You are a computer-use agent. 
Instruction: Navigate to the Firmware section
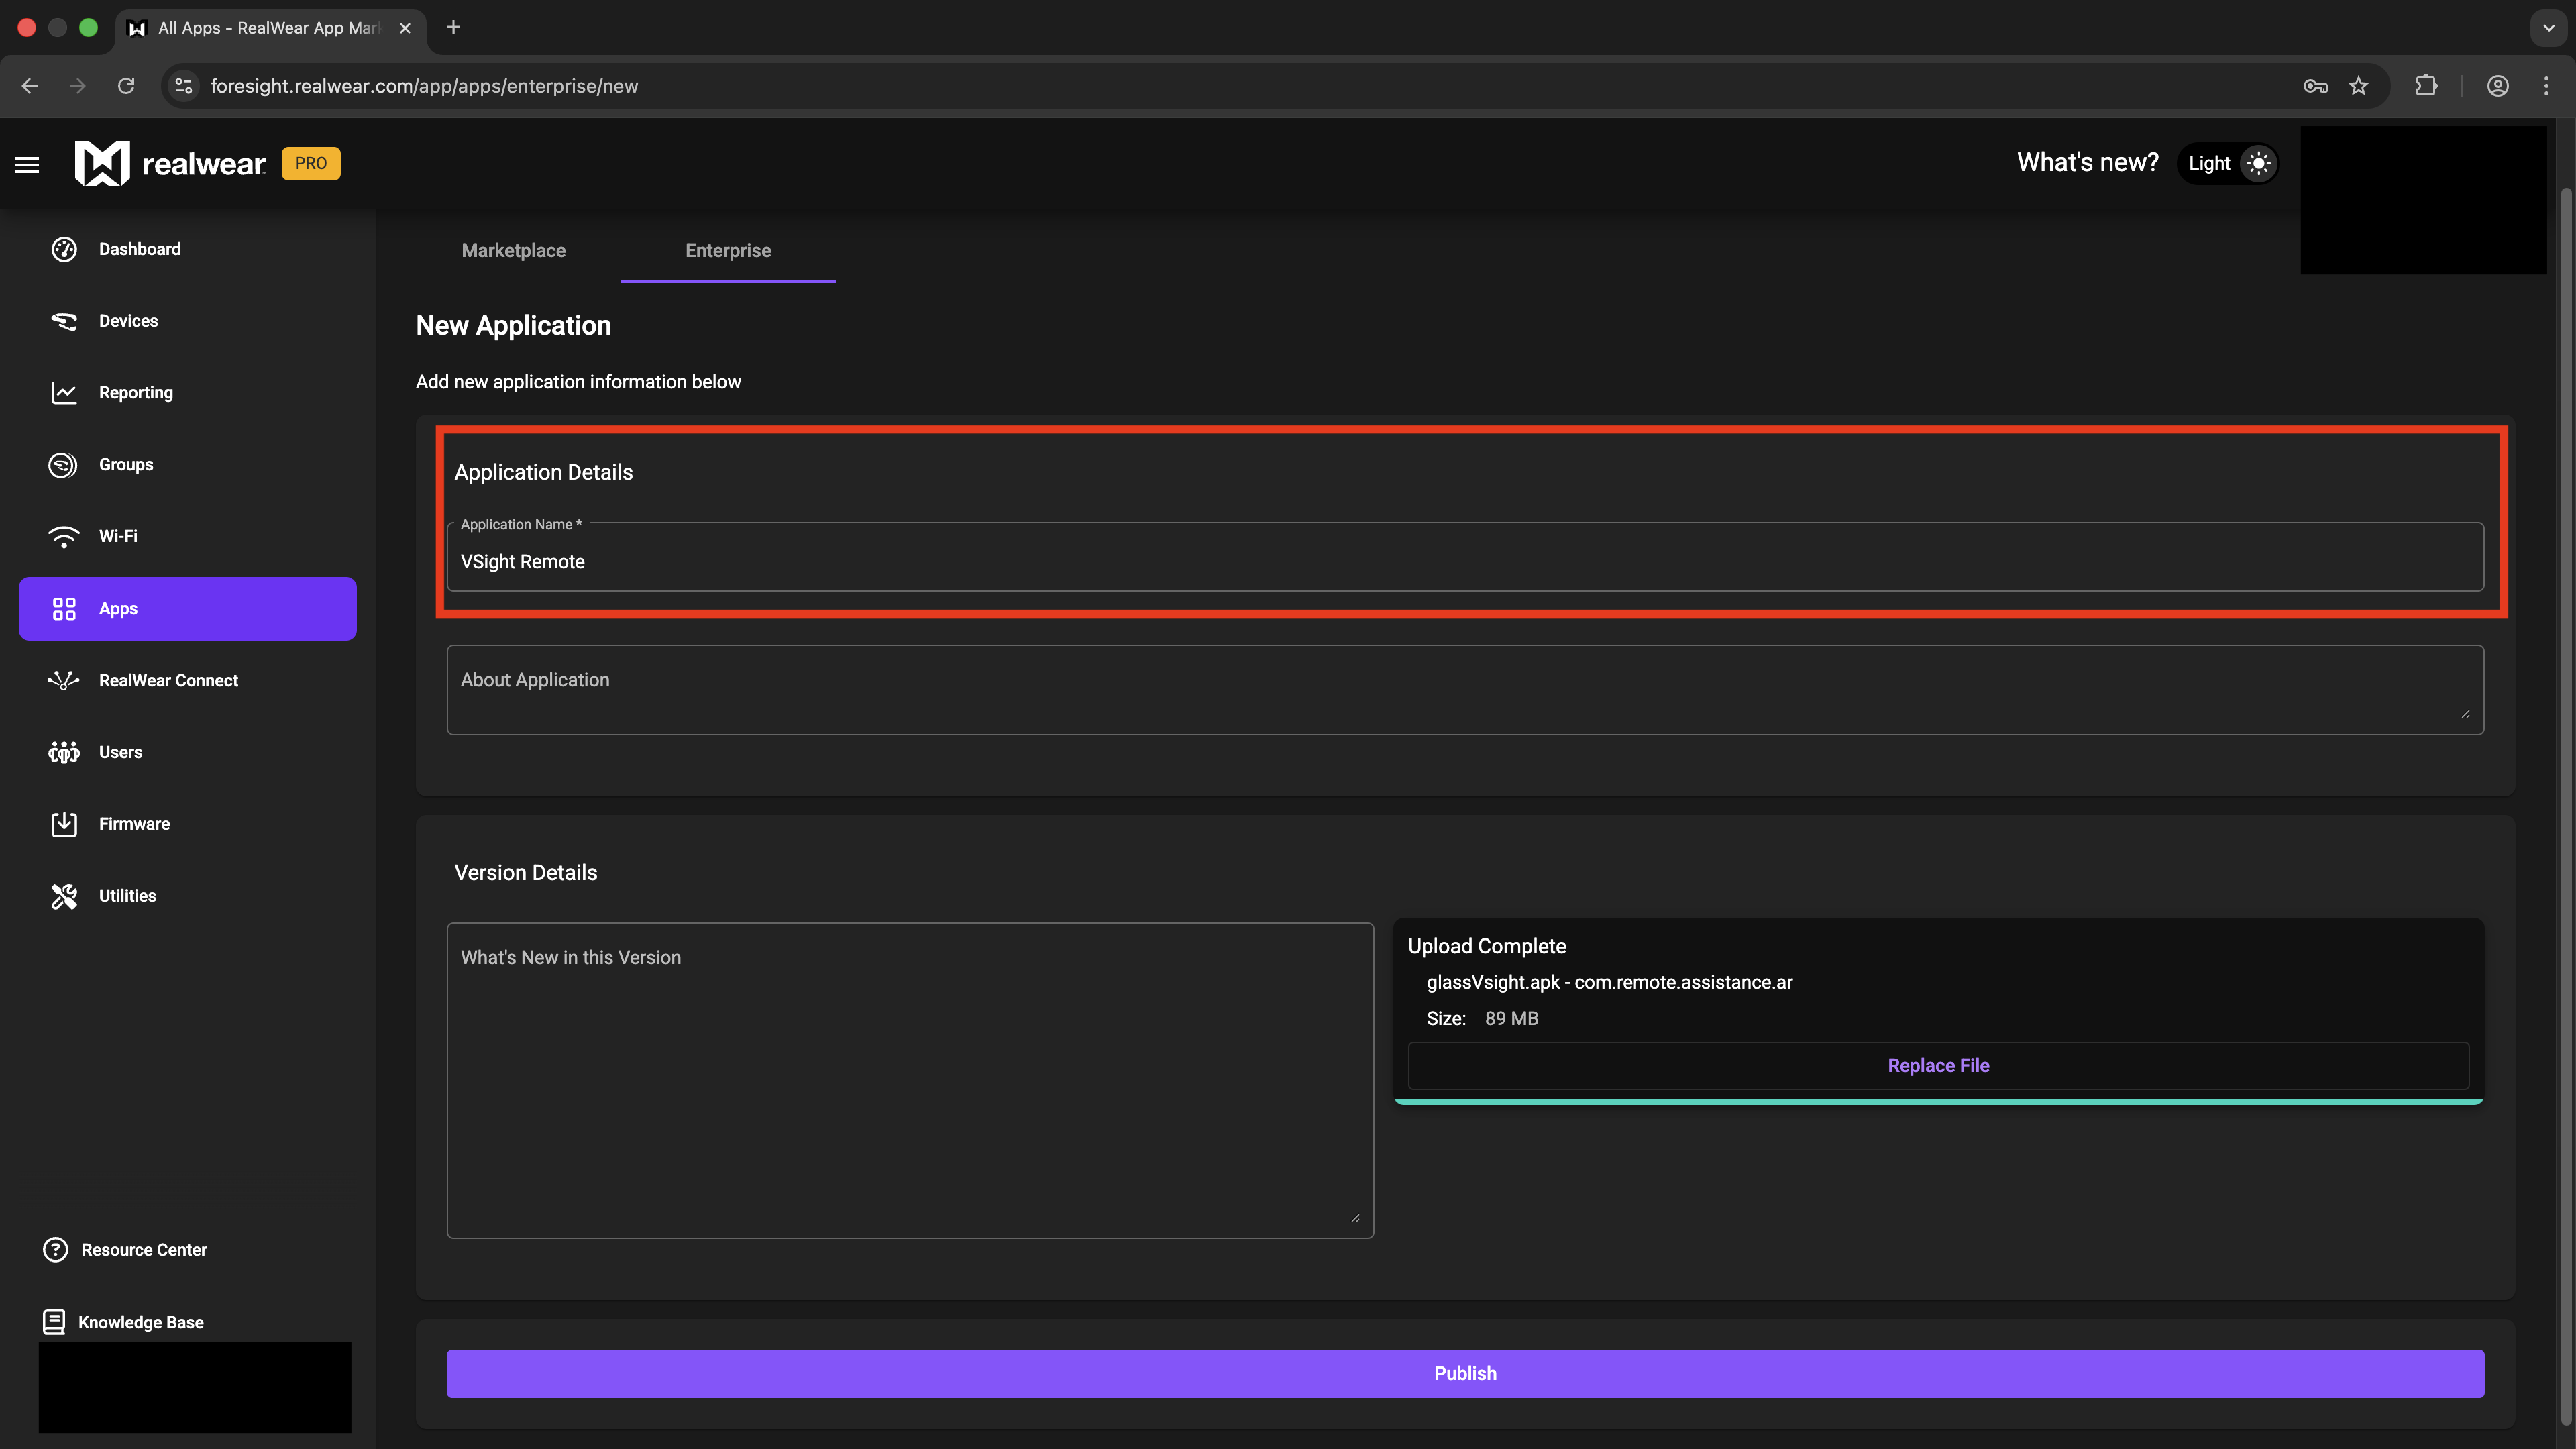pyautogui.click(x=188, y=824)
